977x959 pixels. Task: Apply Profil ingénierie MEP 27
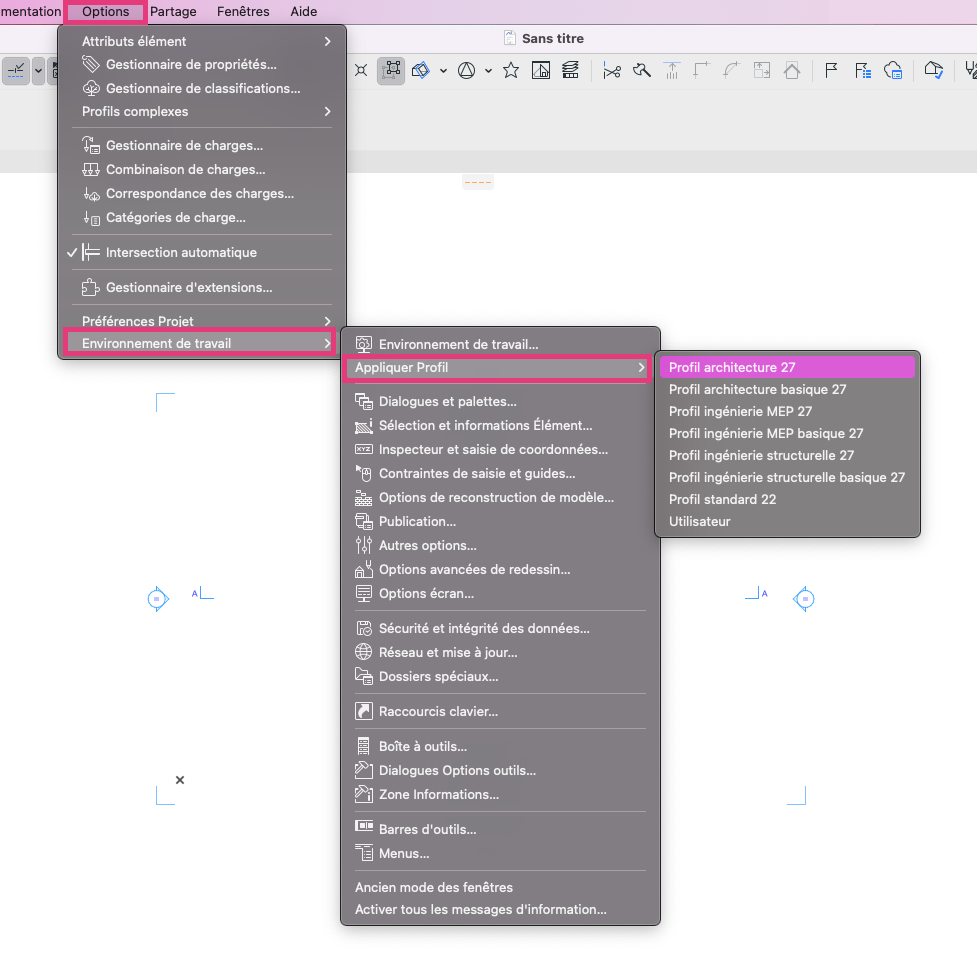(x=788, y=411)
